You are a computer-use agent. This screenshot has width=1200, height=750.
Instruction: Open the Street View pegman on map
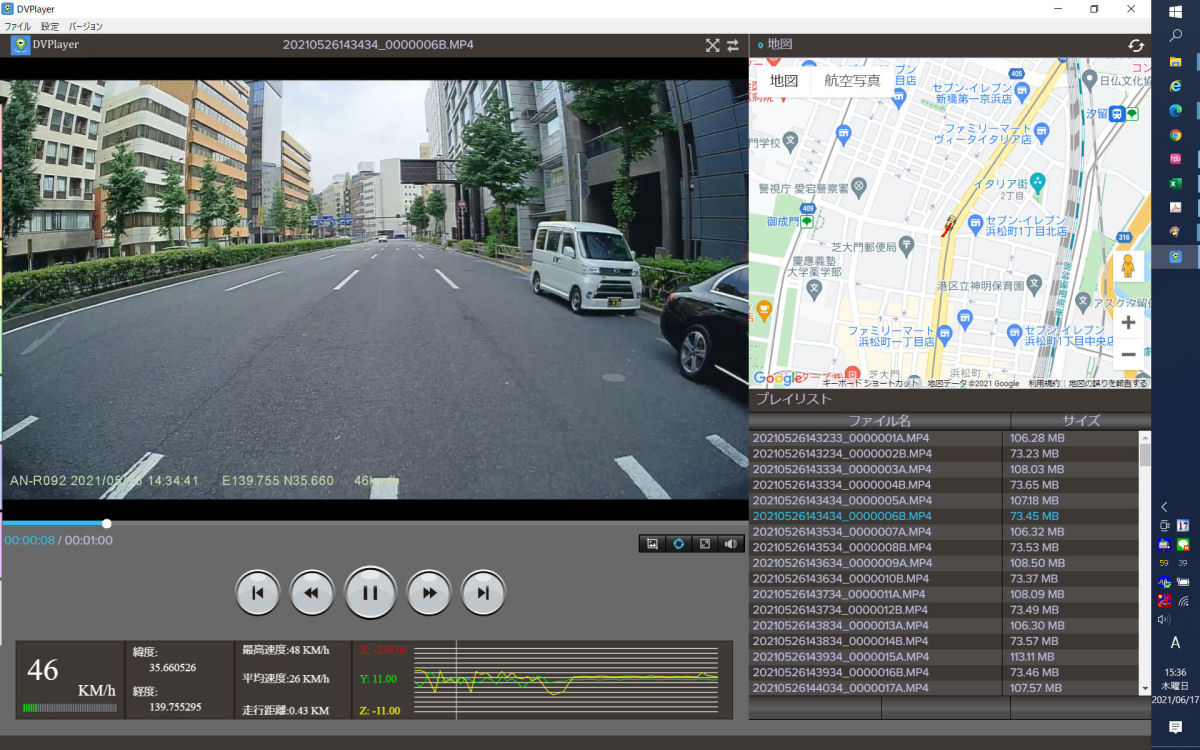coord(1128,267)
